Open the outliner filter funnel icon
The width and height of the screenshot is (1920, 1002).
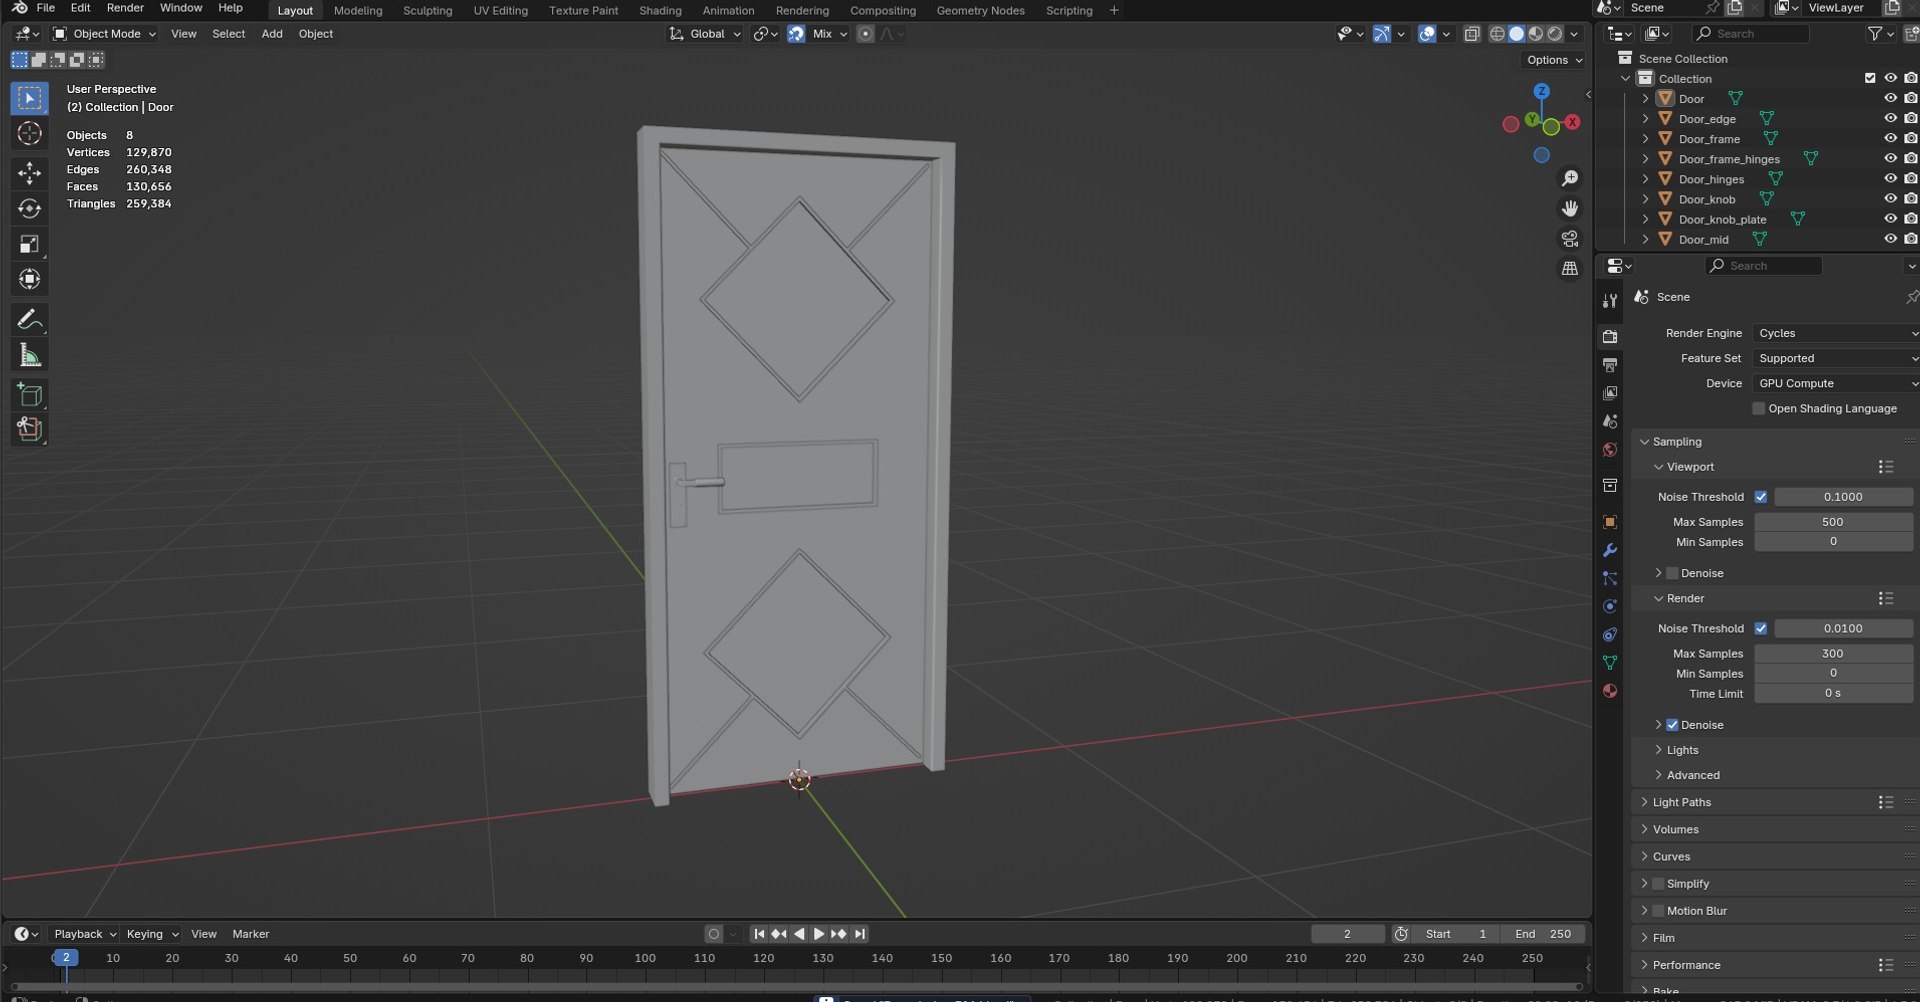1875,34
